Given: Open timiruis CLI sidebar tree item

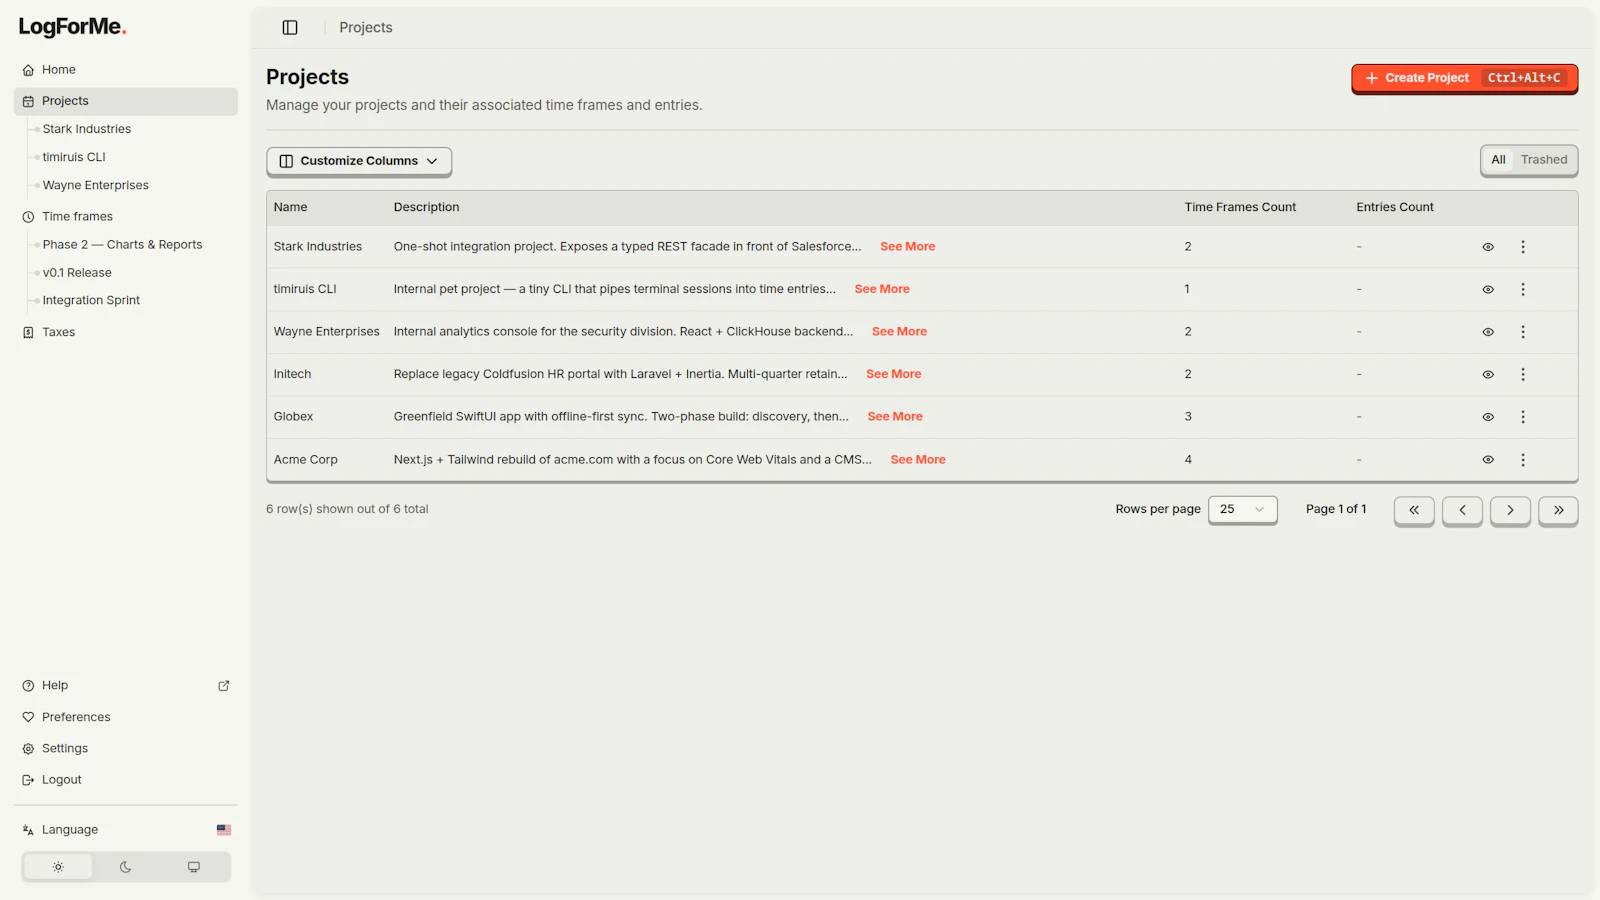Looking at the screenshot, I should coord(74,157).
